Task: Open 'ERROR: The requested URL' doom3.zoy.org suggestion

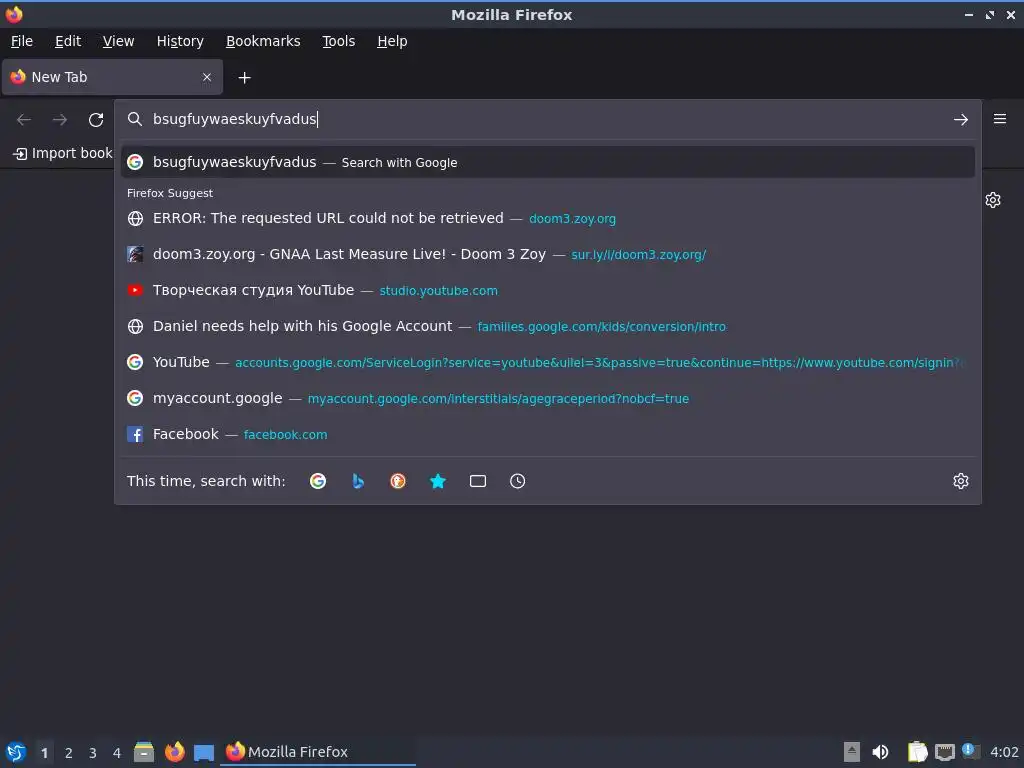Action: [x=547, y=218]
